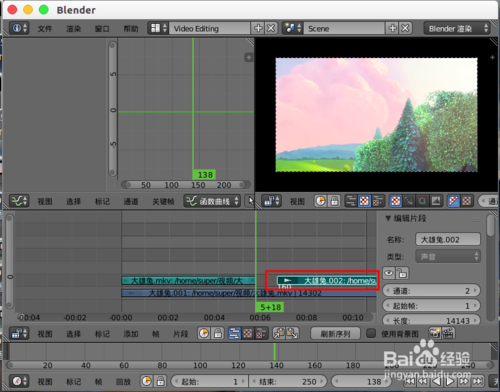Open the 添加 menu in sequencer header

[131, 334]
